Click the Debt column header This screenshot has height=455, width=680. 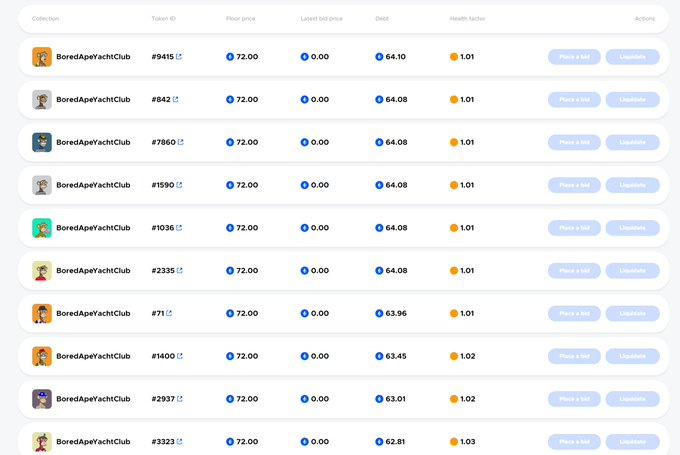click(382, 19)
